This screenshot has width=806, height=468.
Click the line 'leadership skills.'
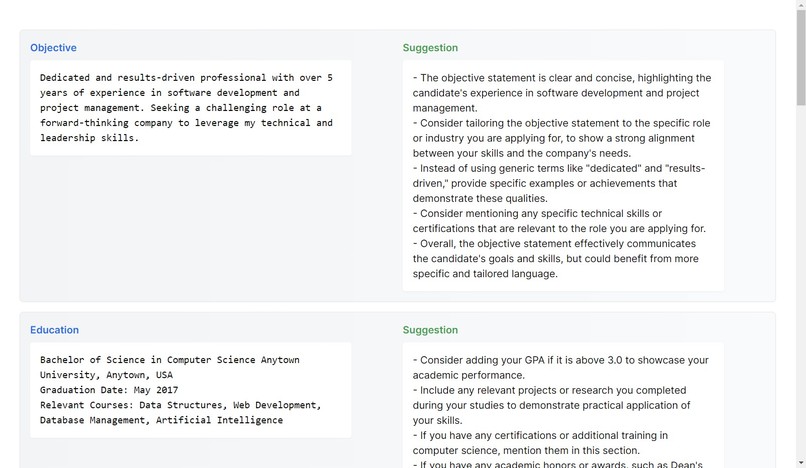(89, 138)
